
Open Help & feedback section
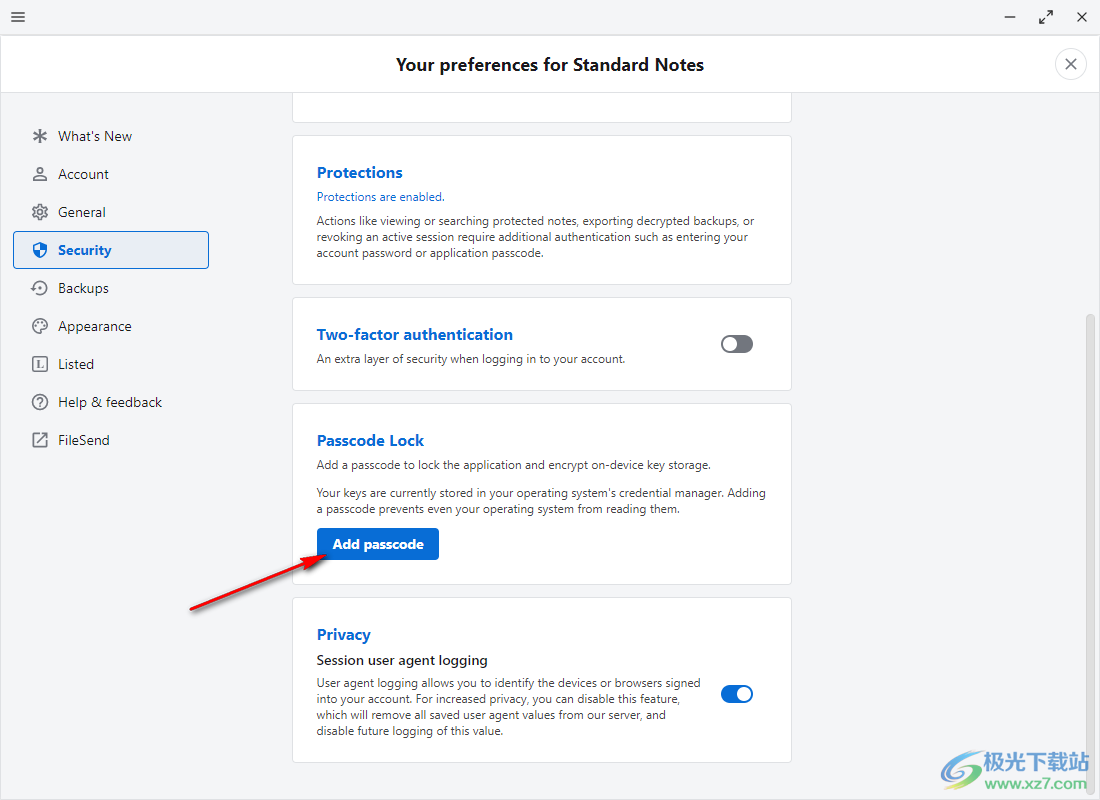pyautogui.click(x=111, y=402)
